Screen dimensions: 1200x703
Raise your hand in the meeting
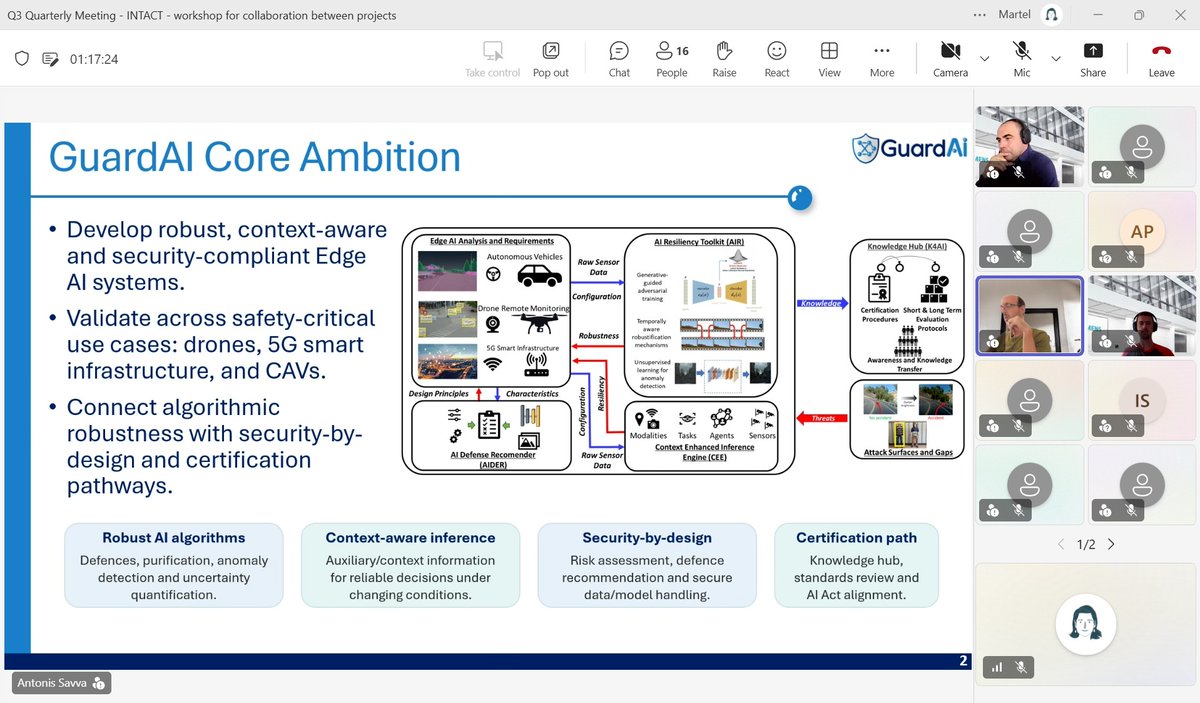[x=724, y=59]
